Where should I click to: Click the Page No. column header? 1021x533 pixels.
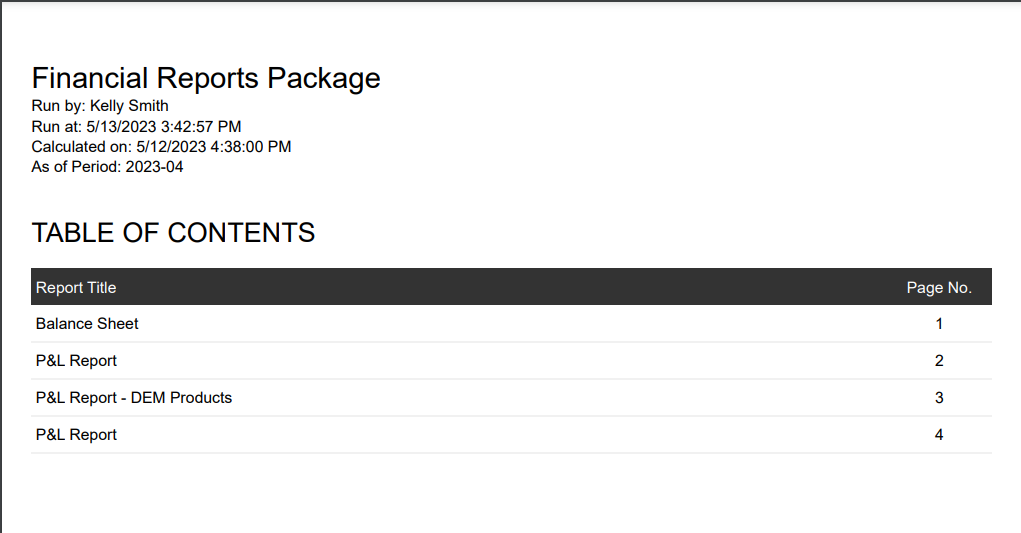[x=939, y=288]
